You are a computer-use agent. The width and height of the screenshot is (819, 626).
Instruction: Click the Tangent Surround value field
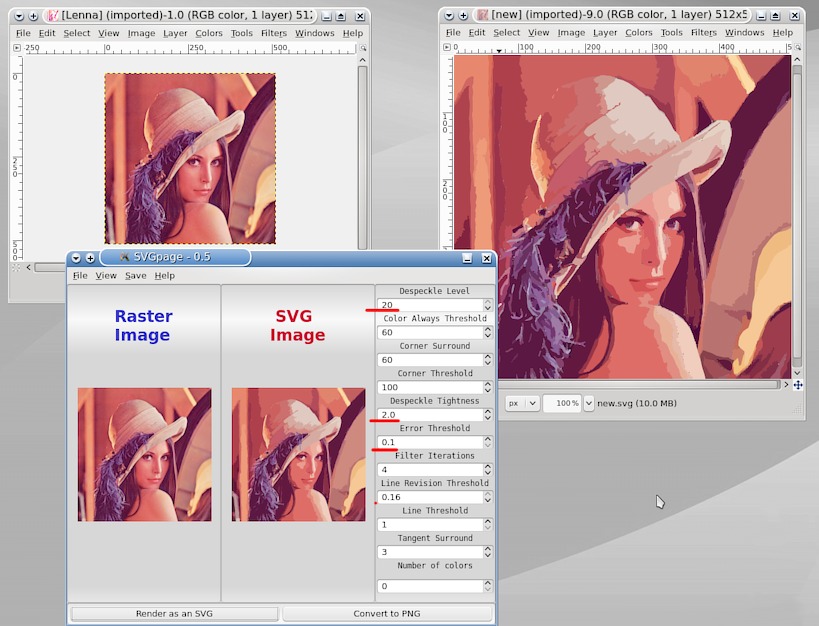click(430, 552)
